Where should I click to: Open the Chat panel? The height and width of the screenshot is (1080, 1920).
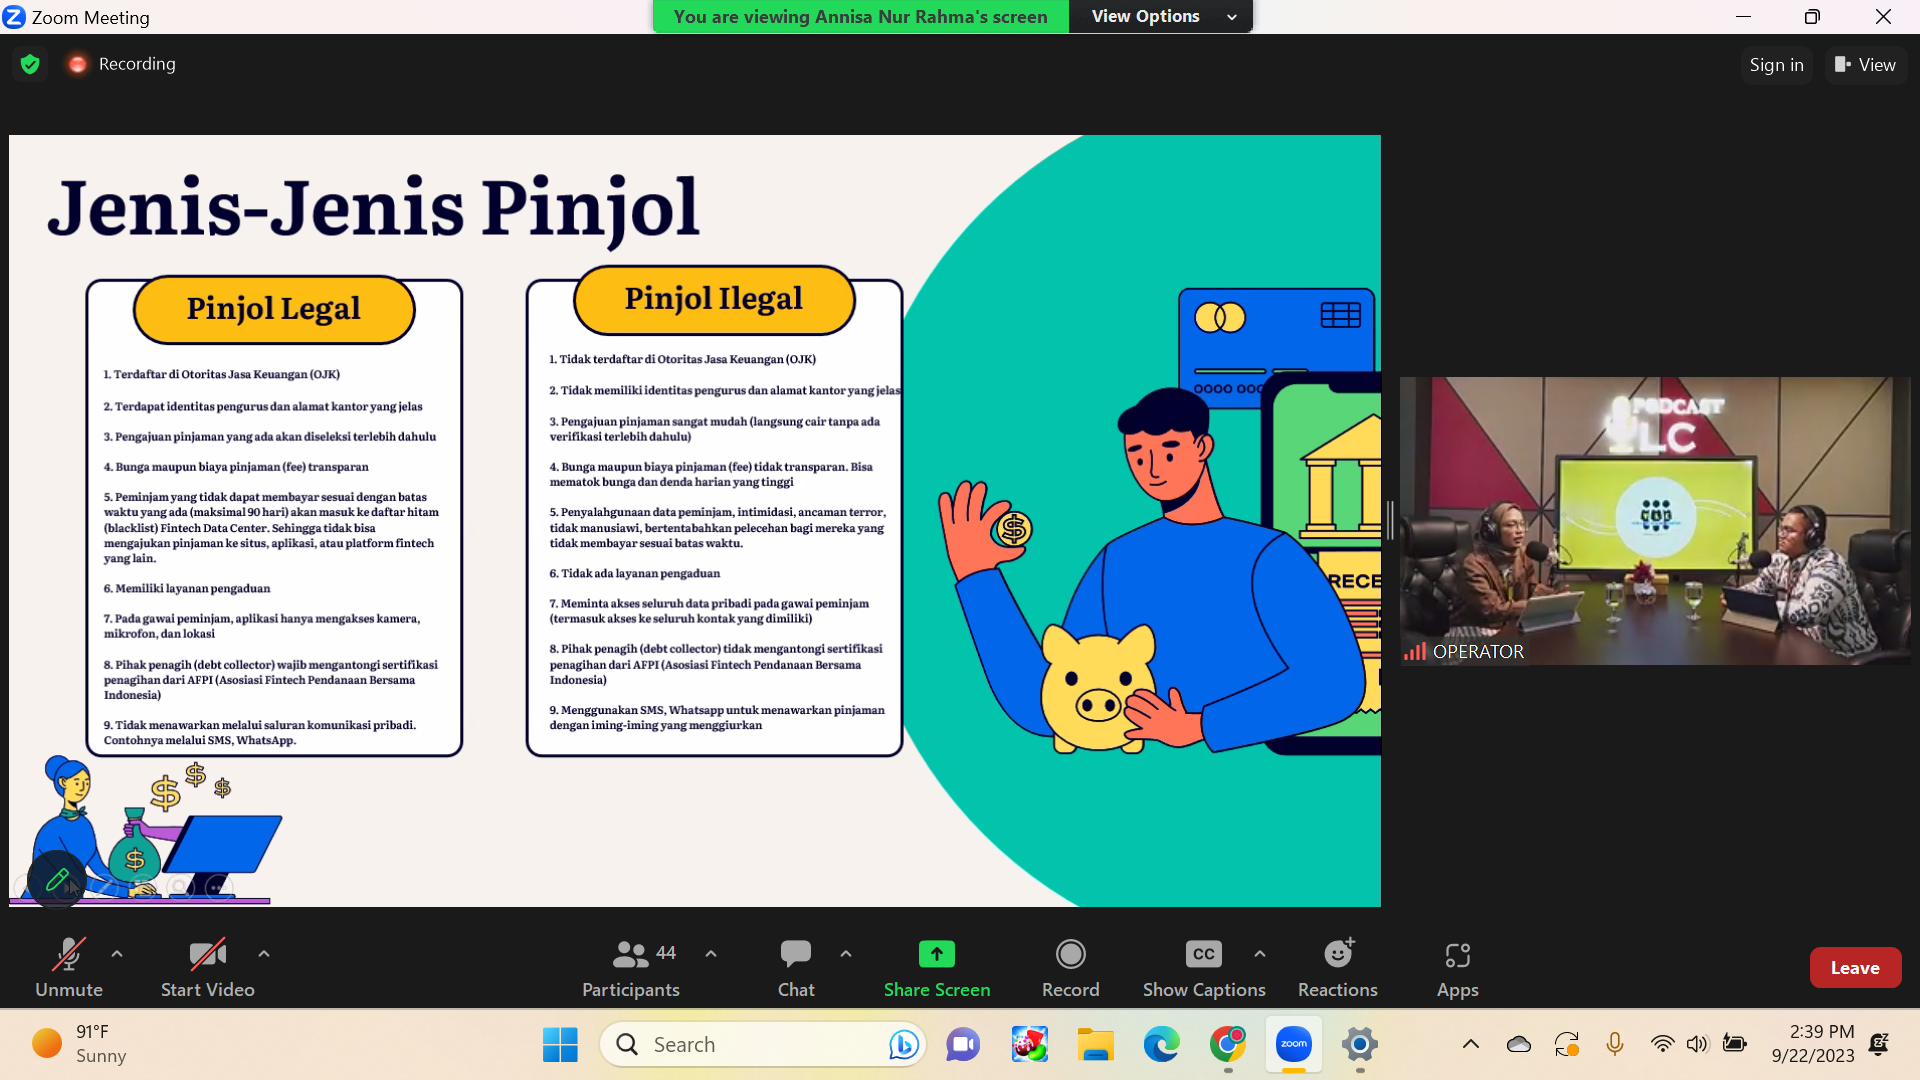[796, 967]
